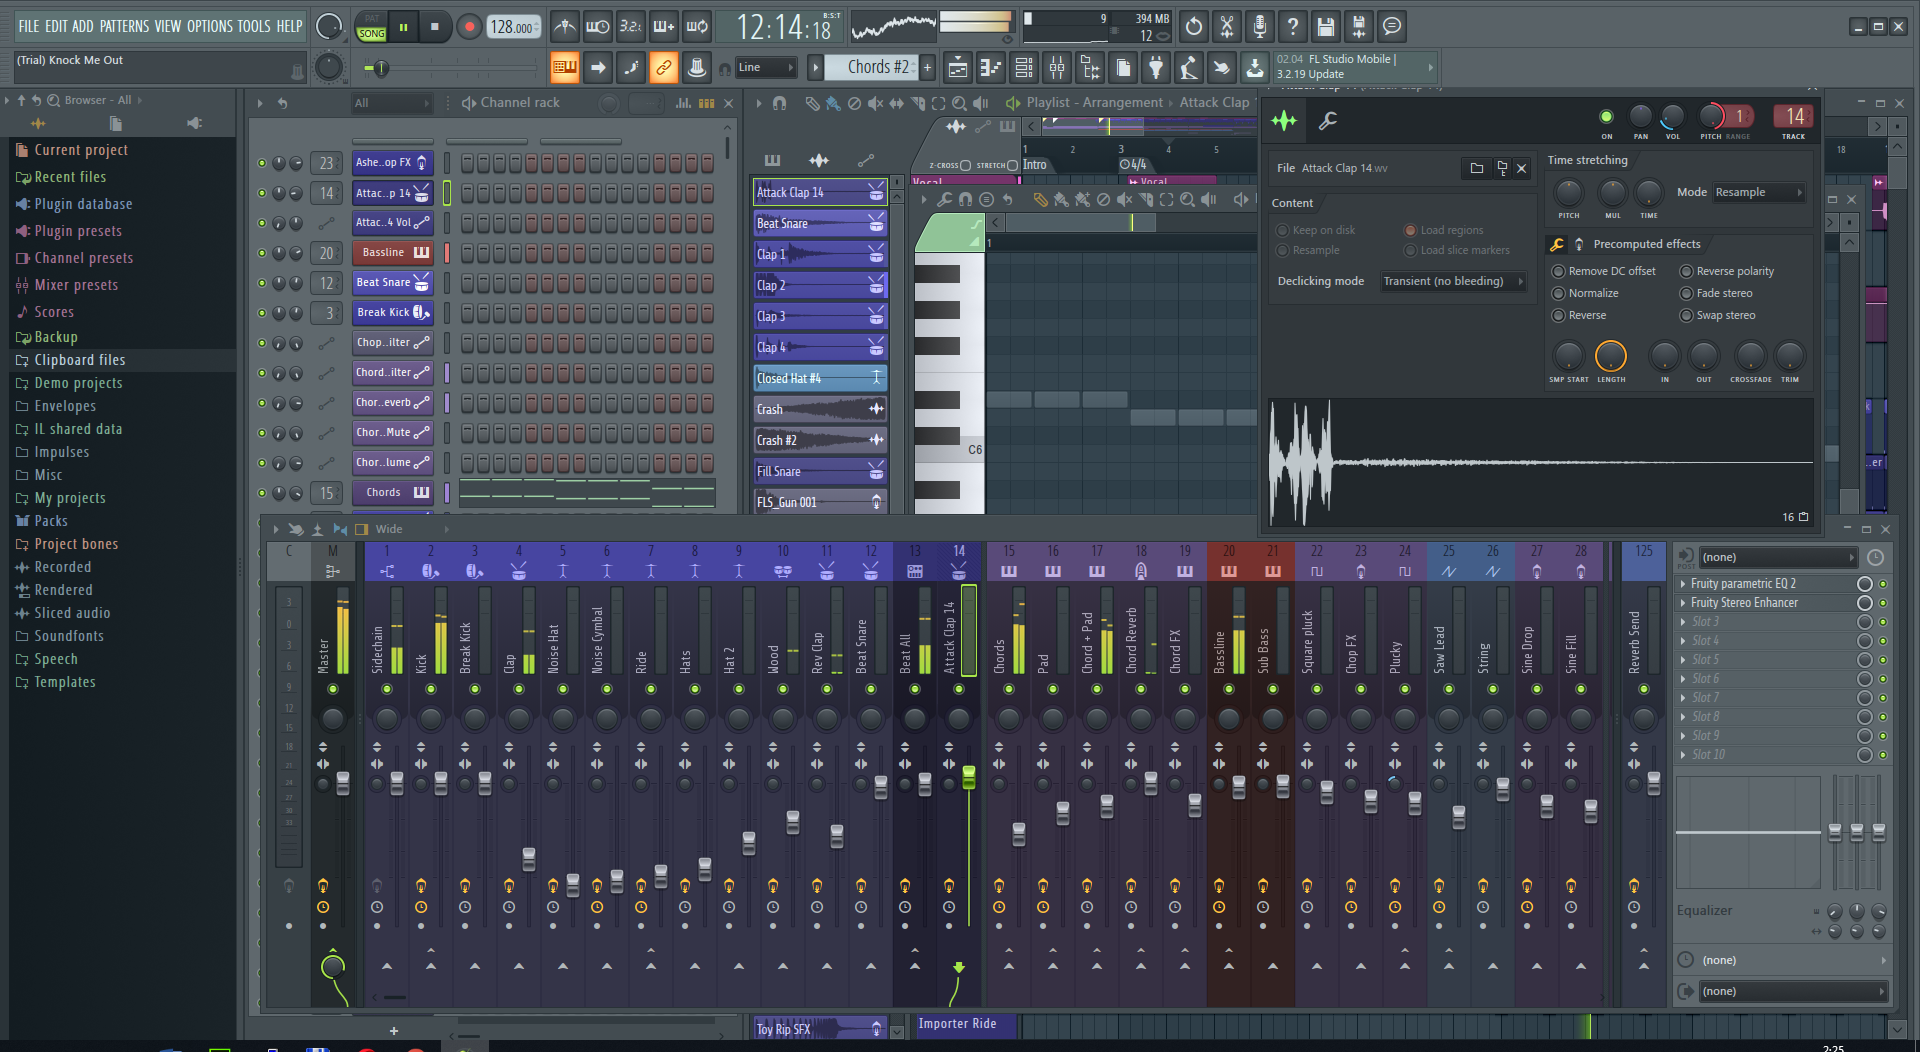Click the Master track volume fader
This screenshot has width=1920, height=1052.
tap(343, 783)
